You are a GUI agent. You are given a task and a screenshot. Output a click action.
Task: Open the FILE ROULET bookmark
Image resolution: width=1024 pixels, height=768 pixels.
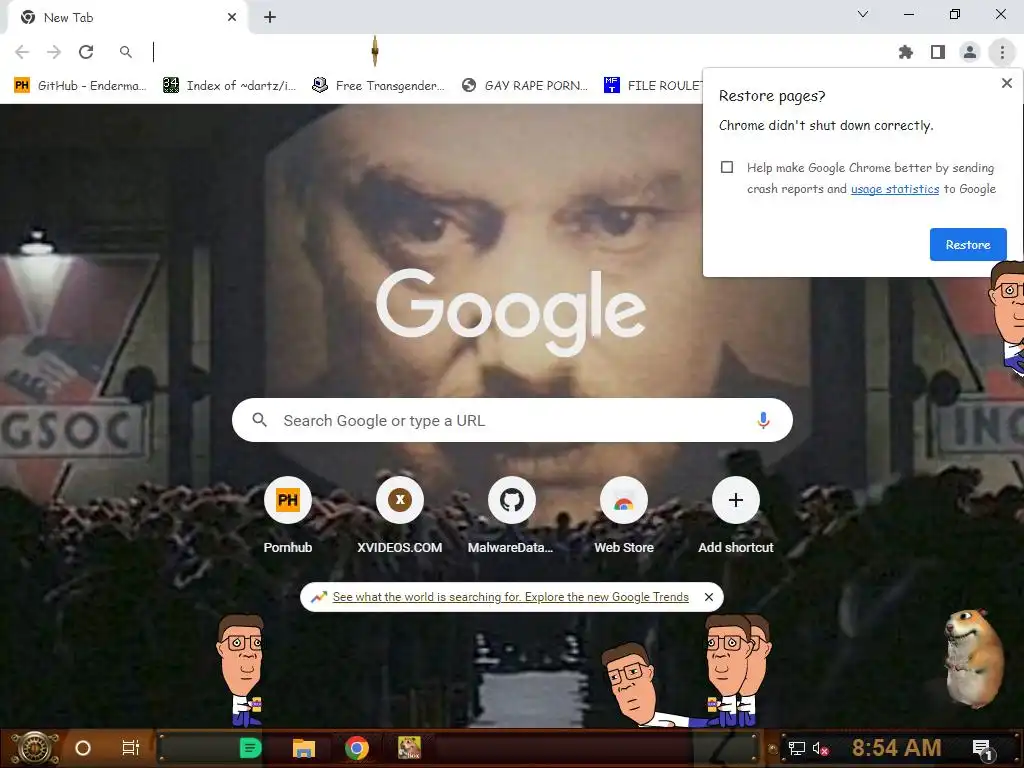coord(653,86)
